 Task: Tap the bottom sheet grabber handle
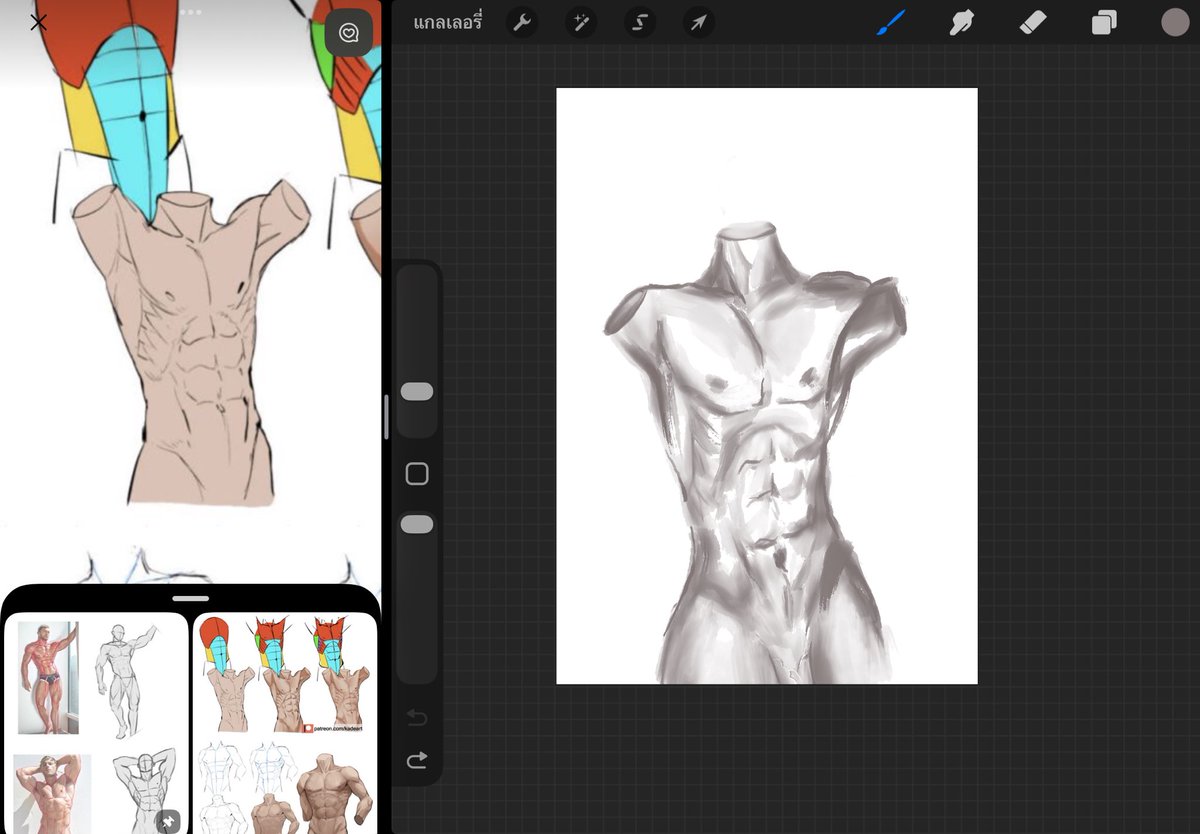(x=190, y=598)
